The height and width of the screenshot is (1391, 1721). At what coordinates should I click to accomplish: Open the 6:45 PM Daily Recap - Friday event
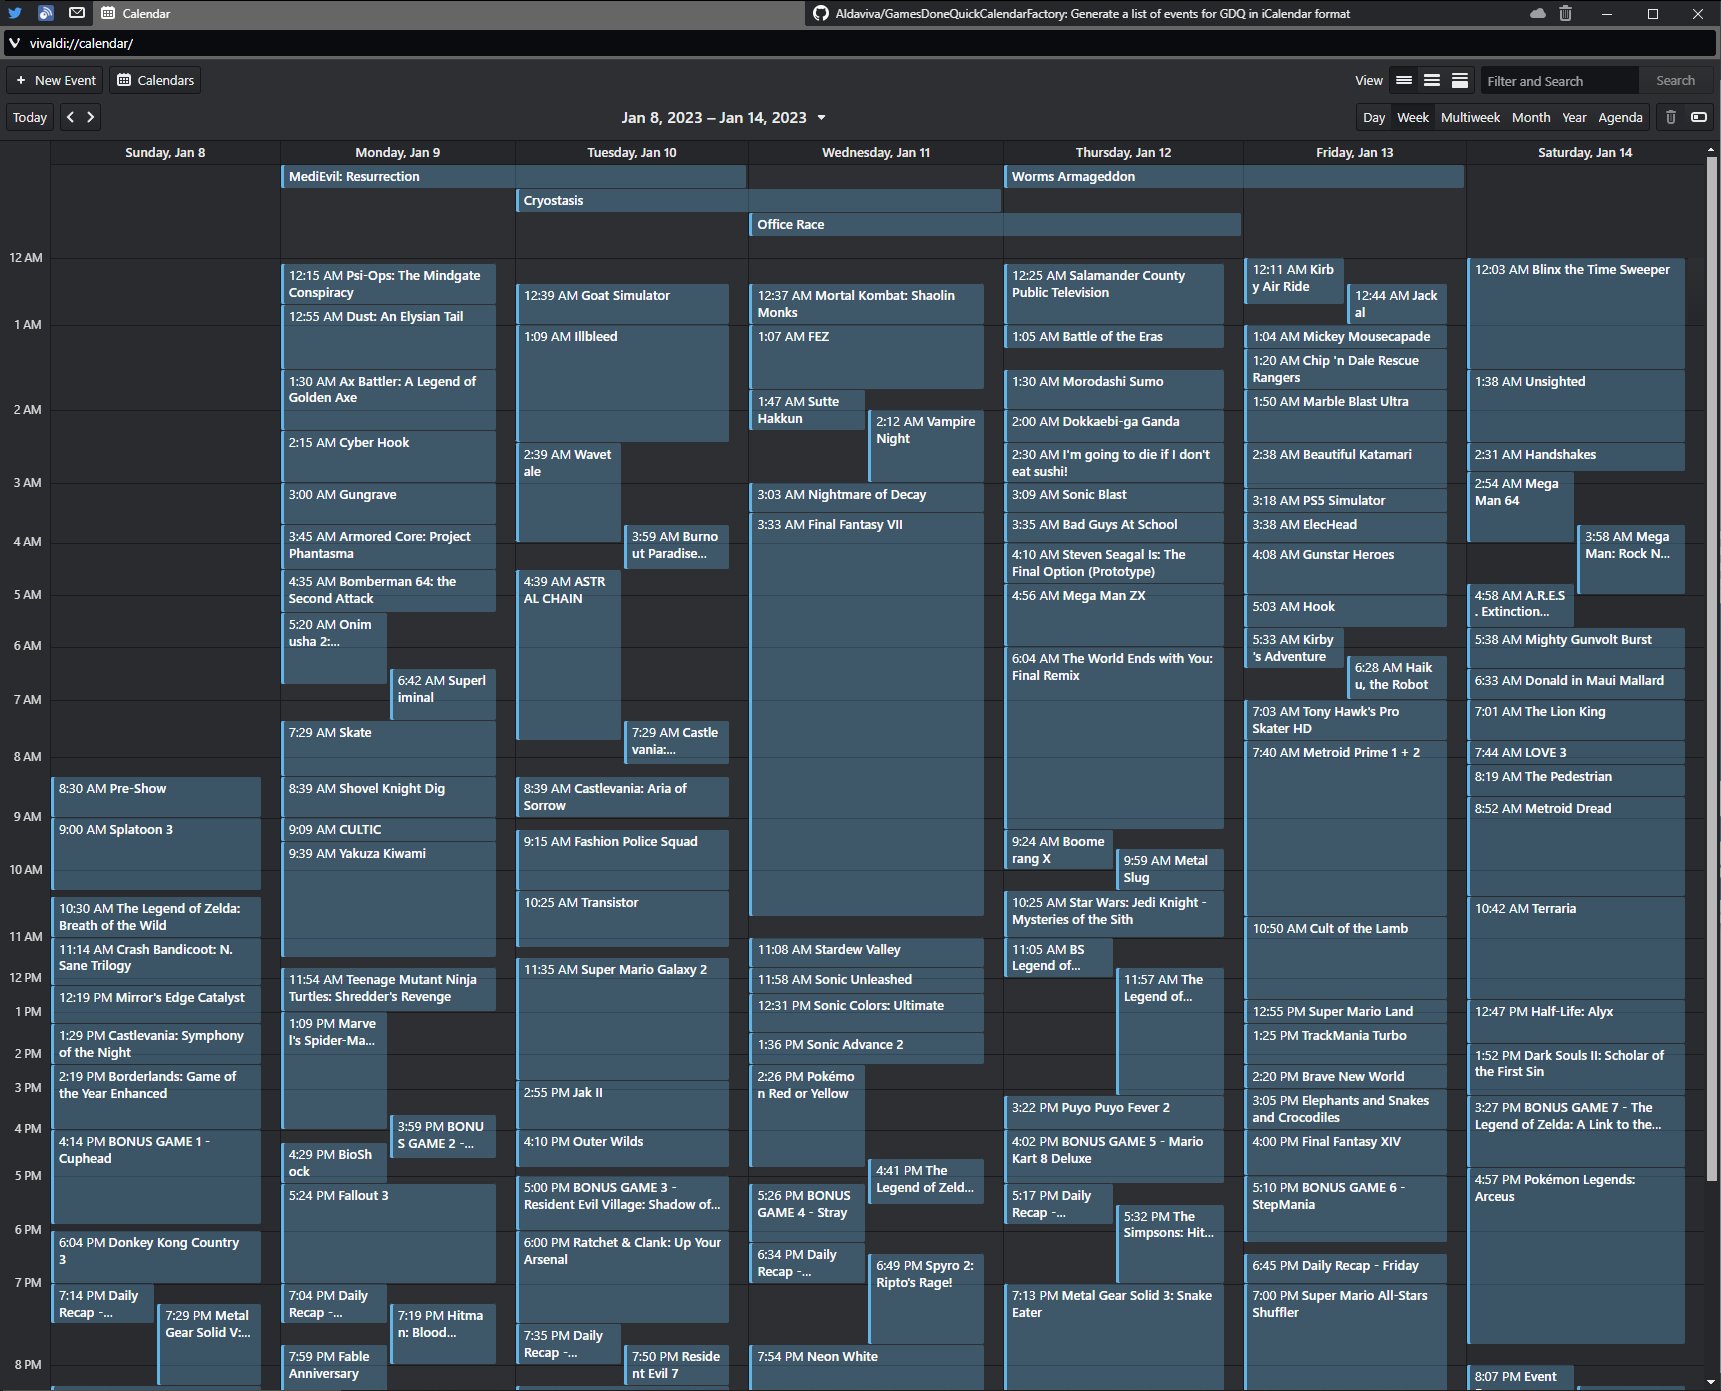tap(1346, 1267)
